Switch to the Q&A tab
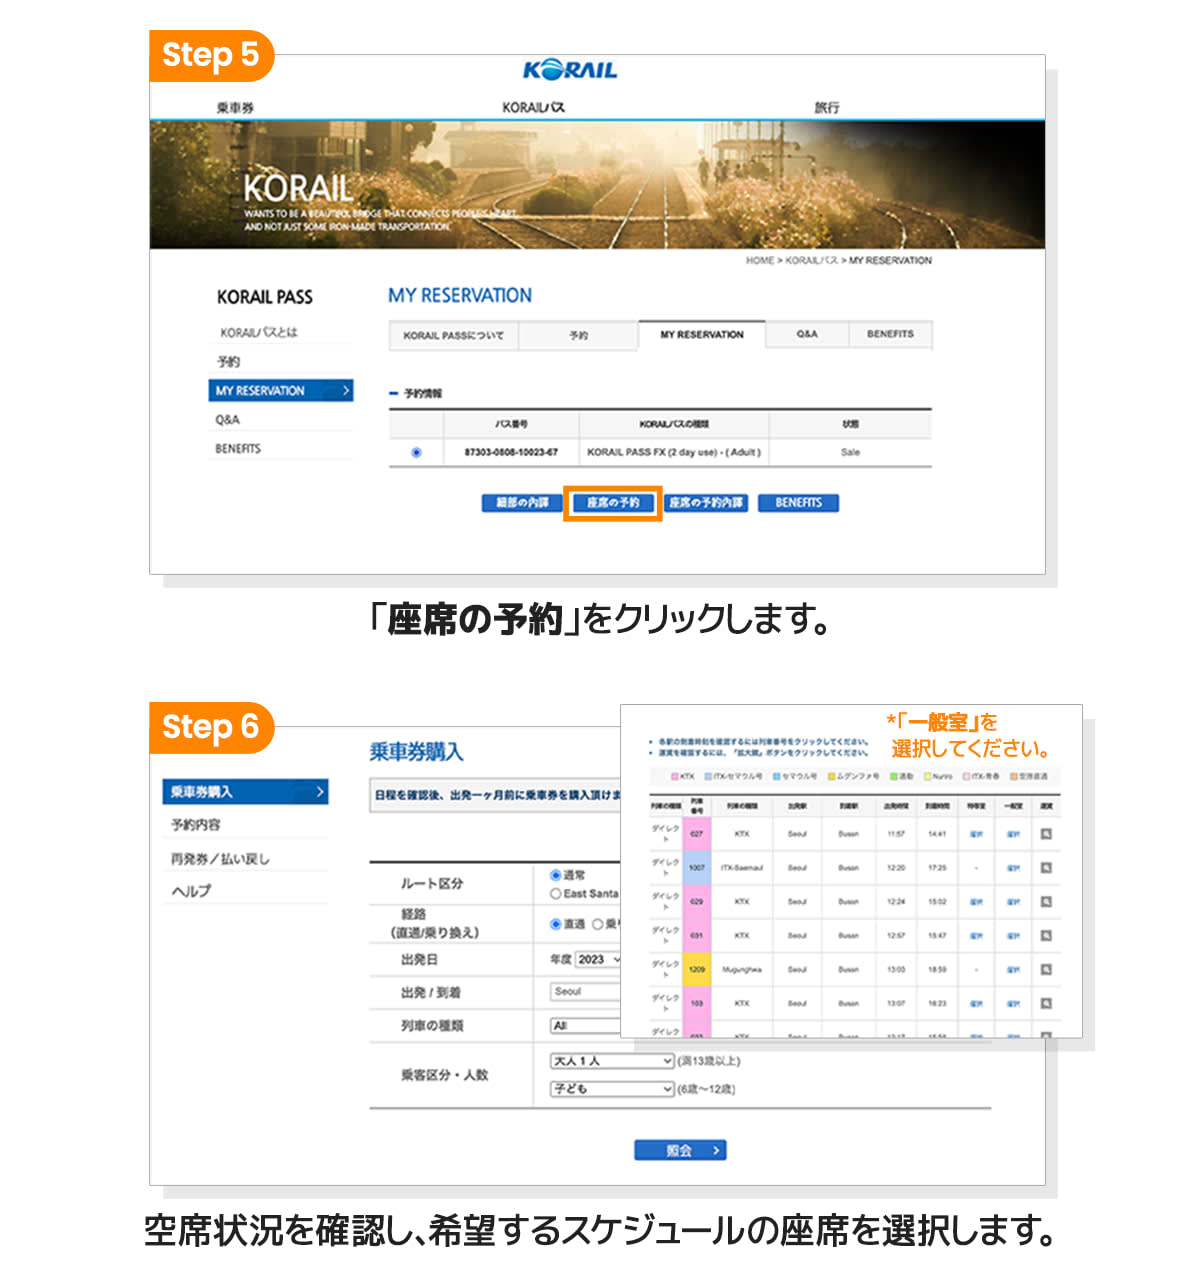Image resolution: width=1200 pixels, height=1286 pixels. coord(807,335)
